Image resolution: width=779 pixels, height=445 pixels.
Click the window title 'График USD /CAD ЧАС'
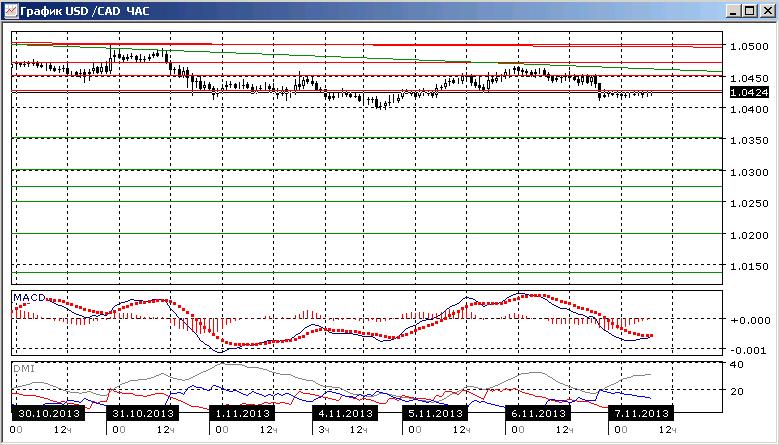pyautogui.click(x=84, y=10)
